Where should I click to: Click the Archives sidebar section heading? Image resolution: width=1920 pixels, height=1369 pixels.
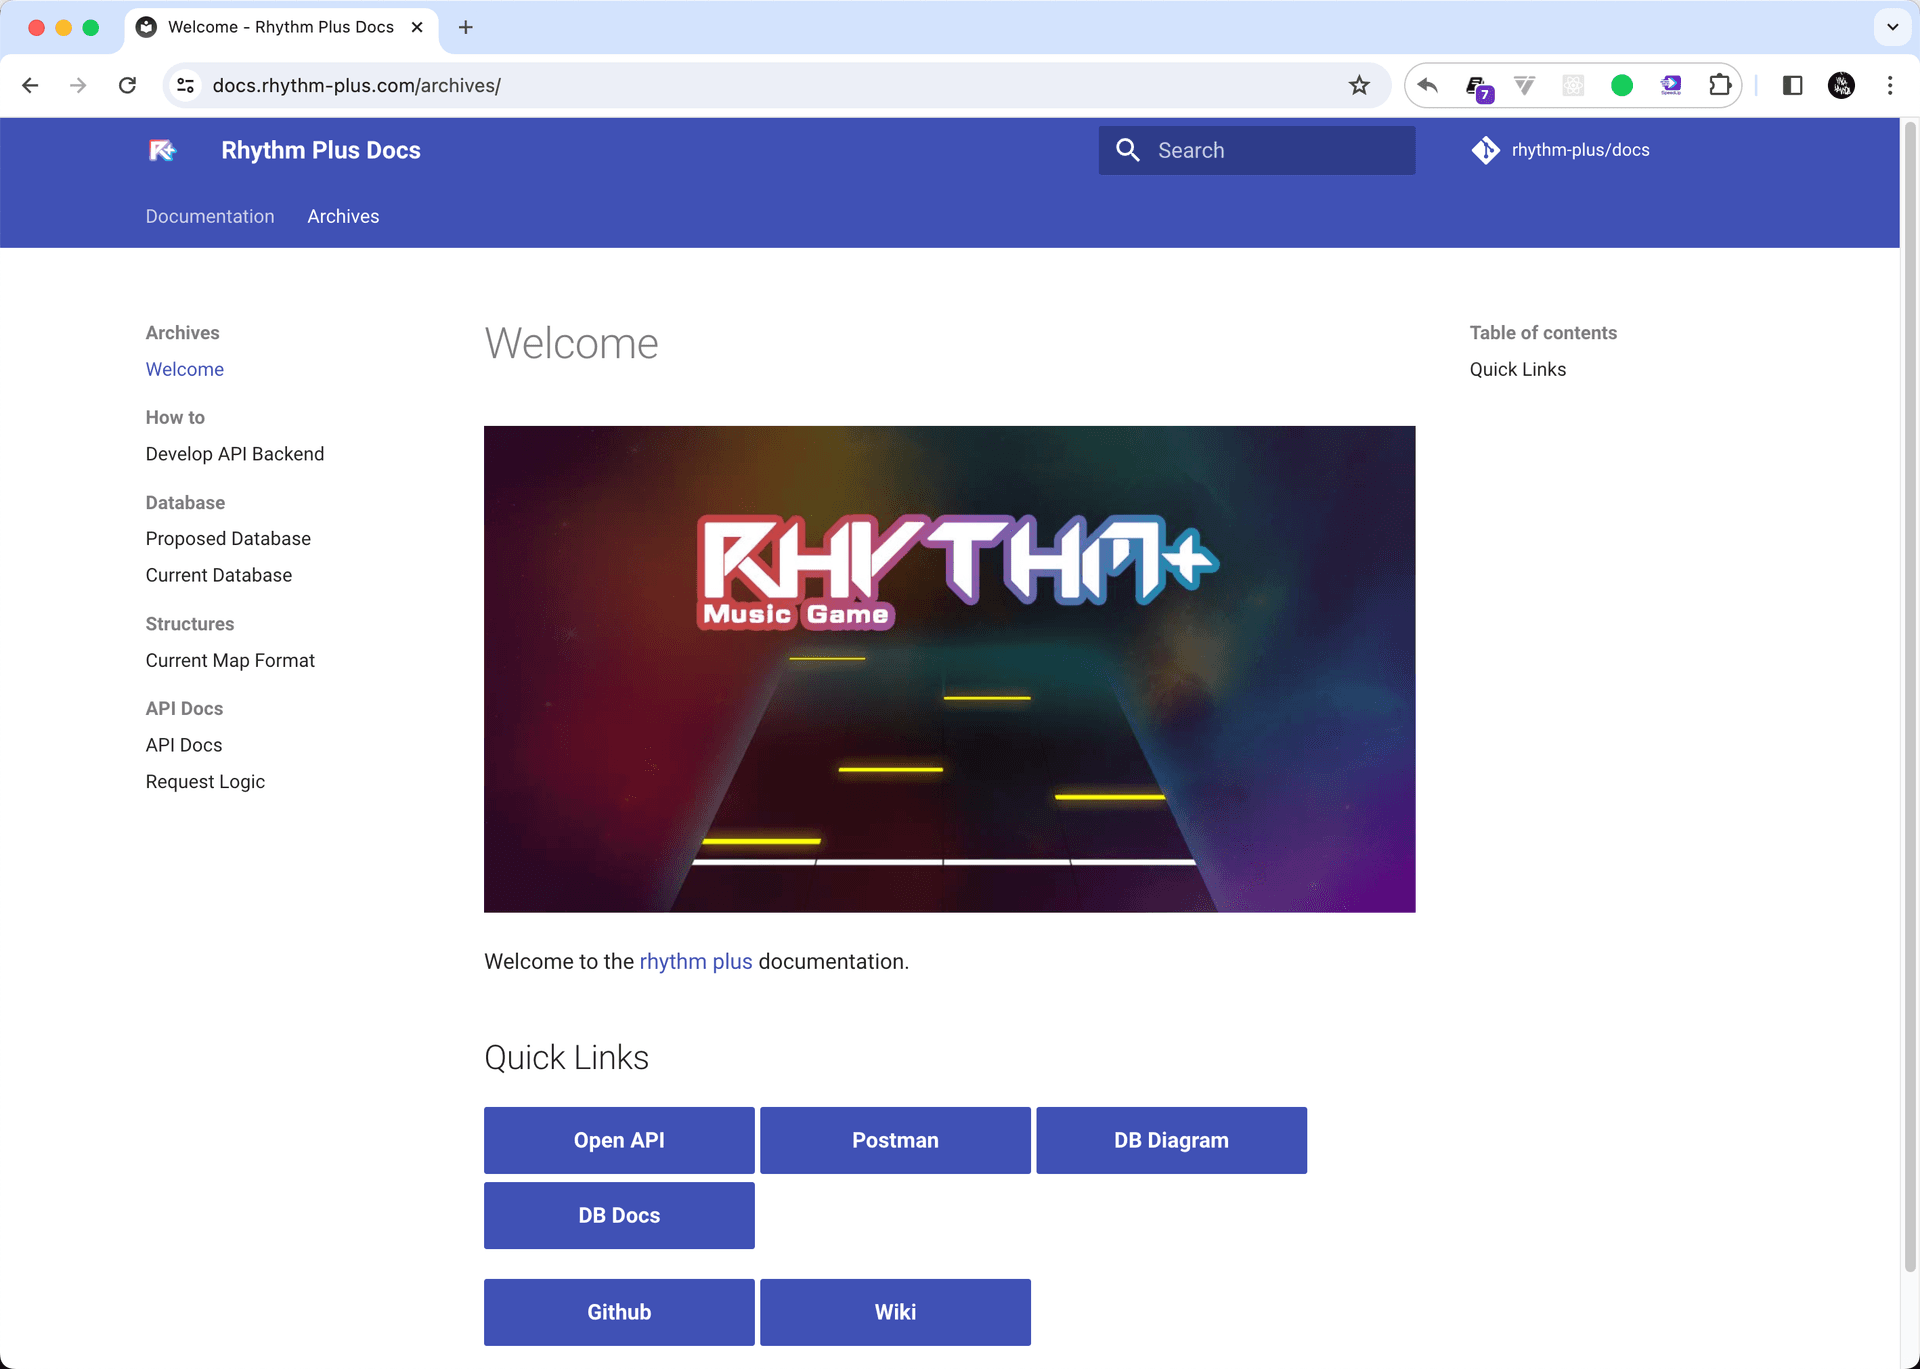pos(182,333)
